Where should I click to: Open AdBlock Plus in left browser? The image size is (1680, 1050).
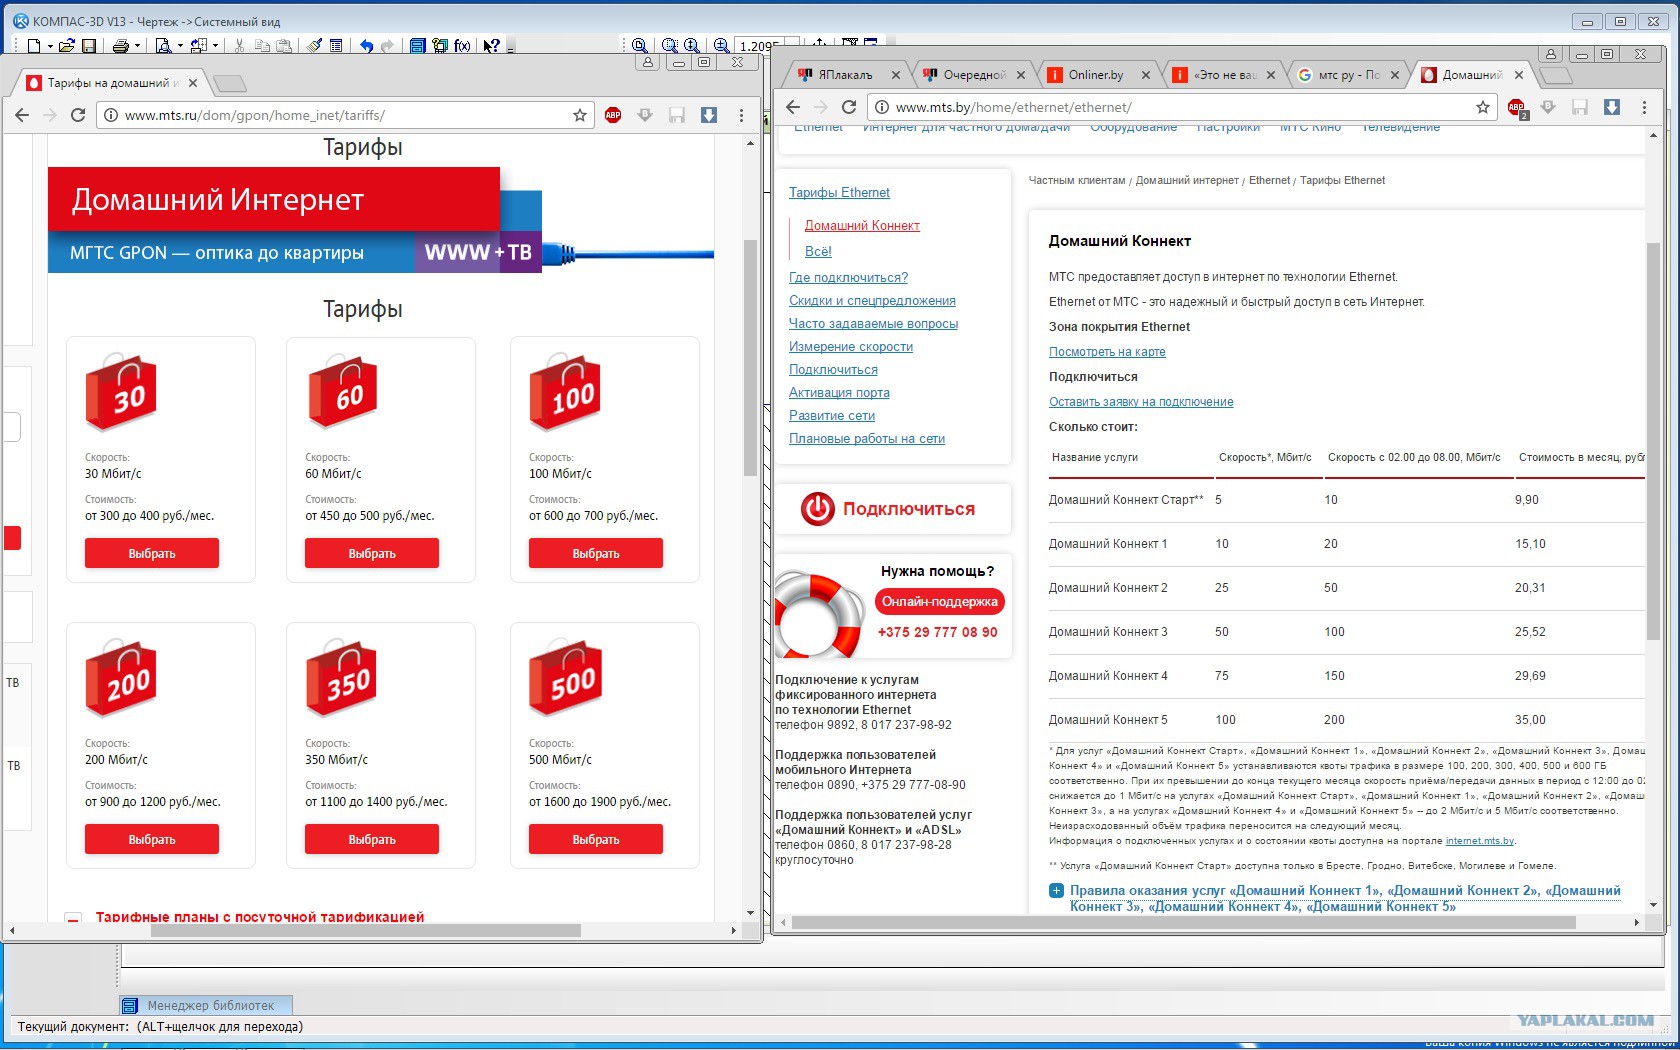[613, 115]
